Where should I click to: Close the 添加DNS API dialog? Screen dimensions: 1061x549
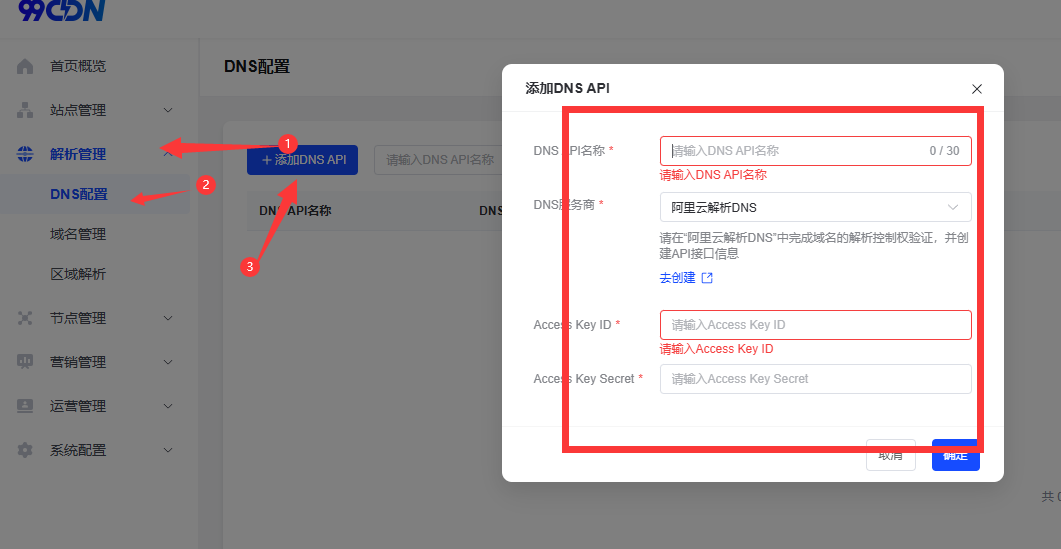coord(976,89)
